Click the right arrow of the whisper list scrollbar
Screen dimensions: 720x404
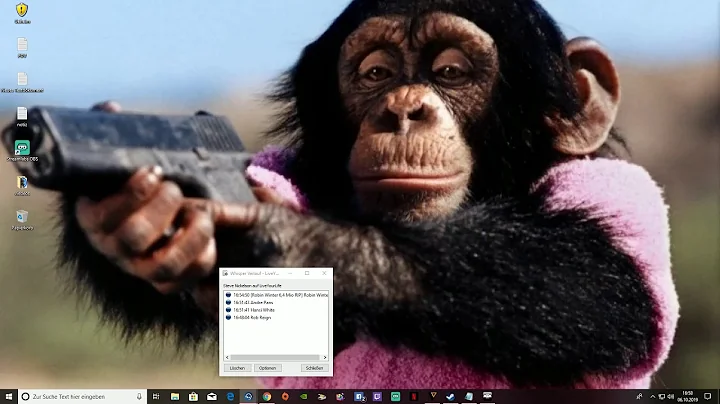tap(325, 357)
